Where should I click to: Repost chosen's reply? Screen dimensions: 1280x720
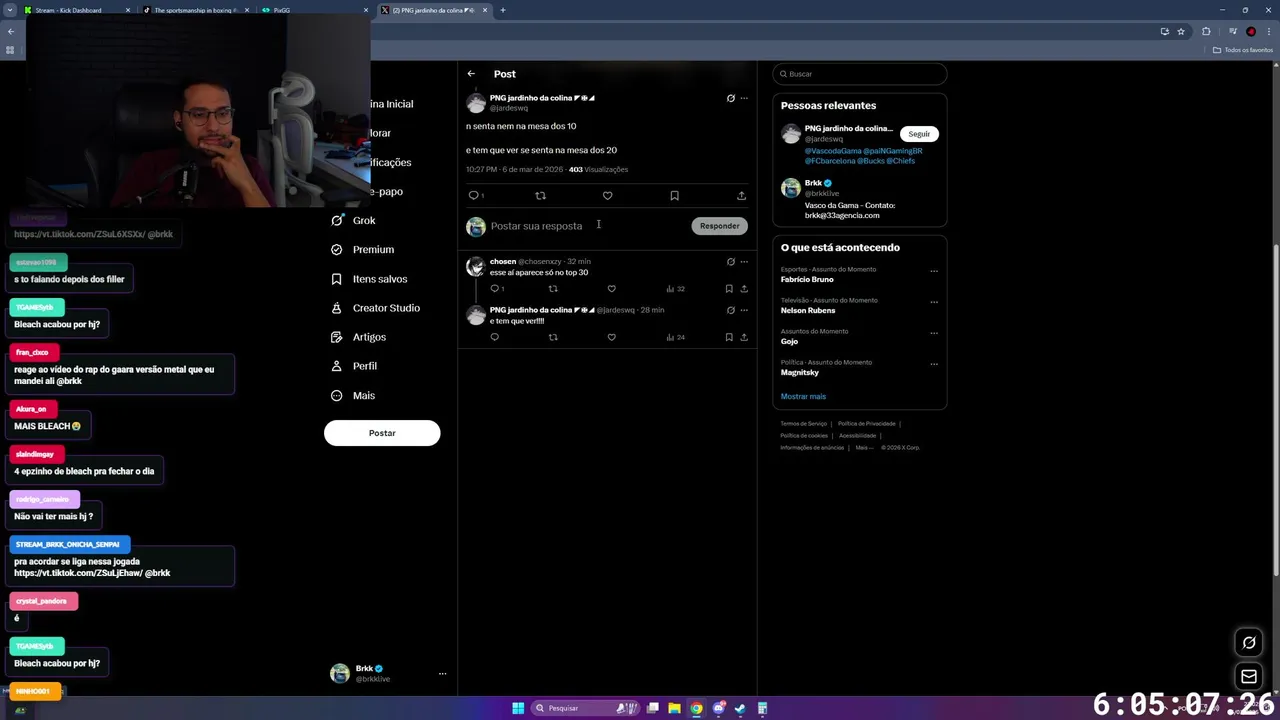pyautogui.click(x=552, y=289)
